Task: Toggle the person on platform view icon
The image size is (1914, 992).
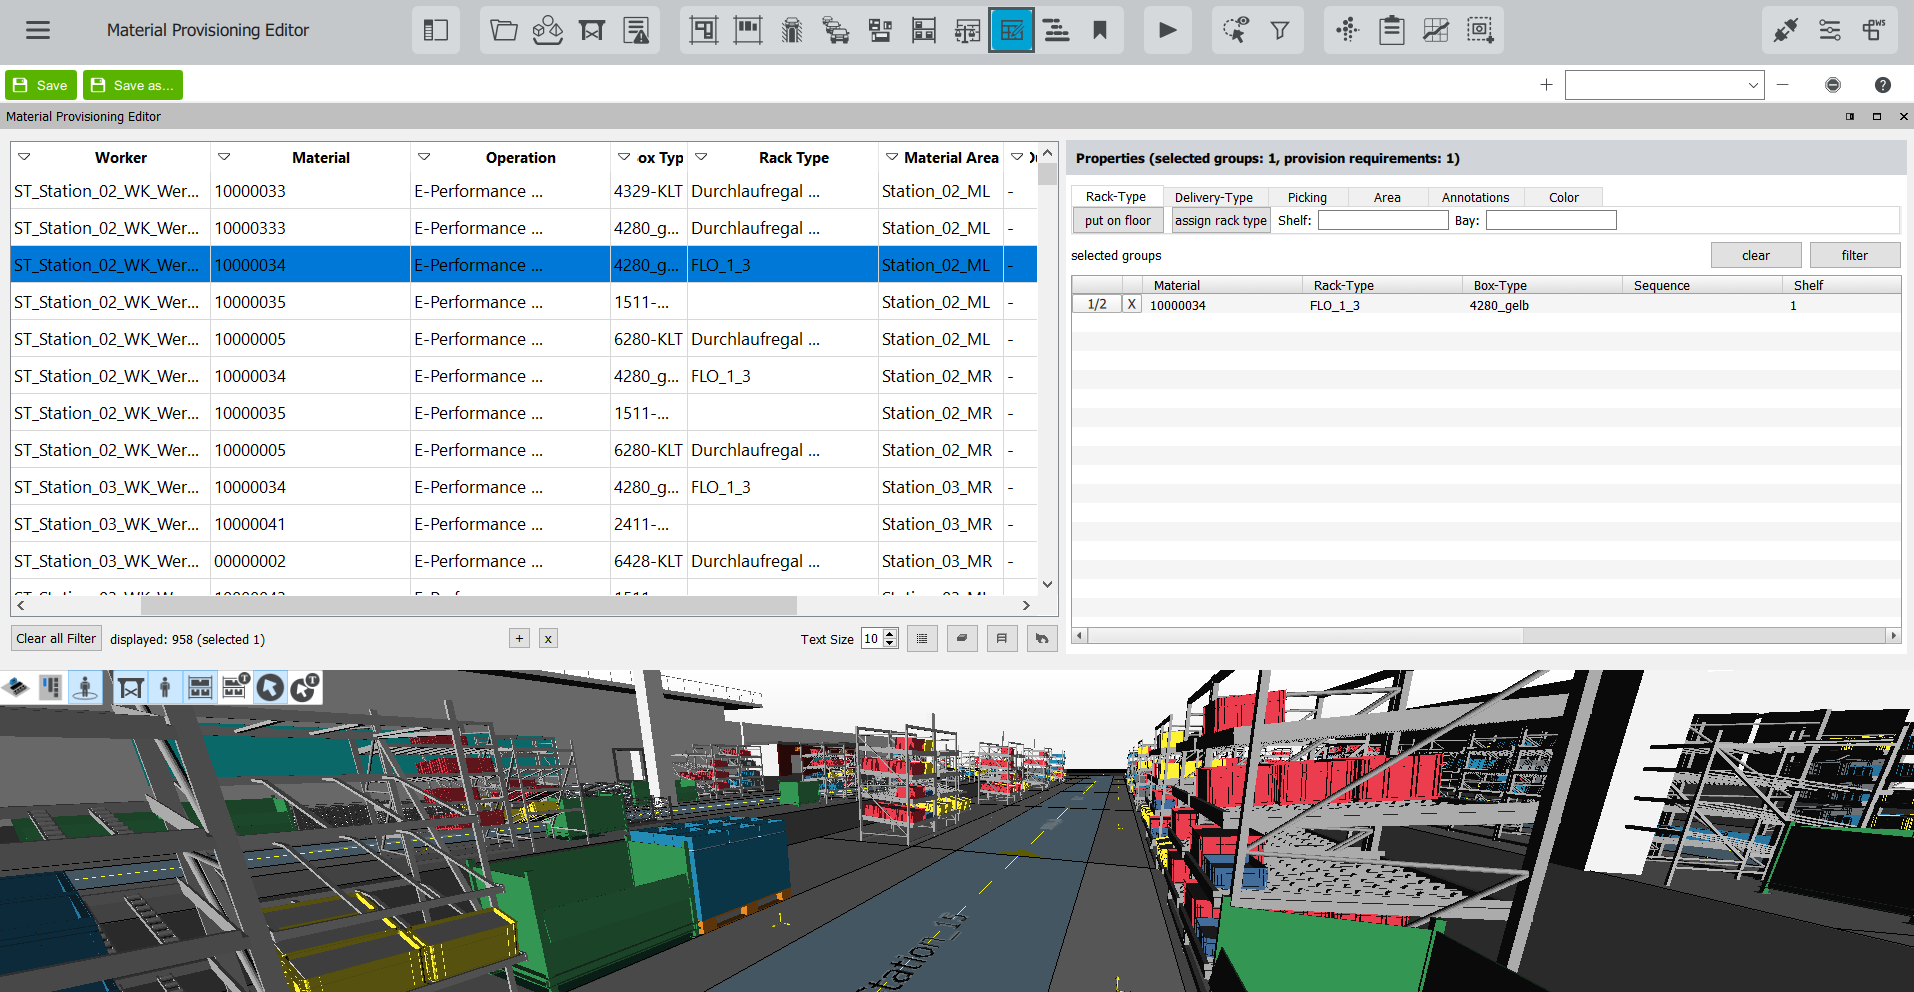Action: (x=85, y=687)
